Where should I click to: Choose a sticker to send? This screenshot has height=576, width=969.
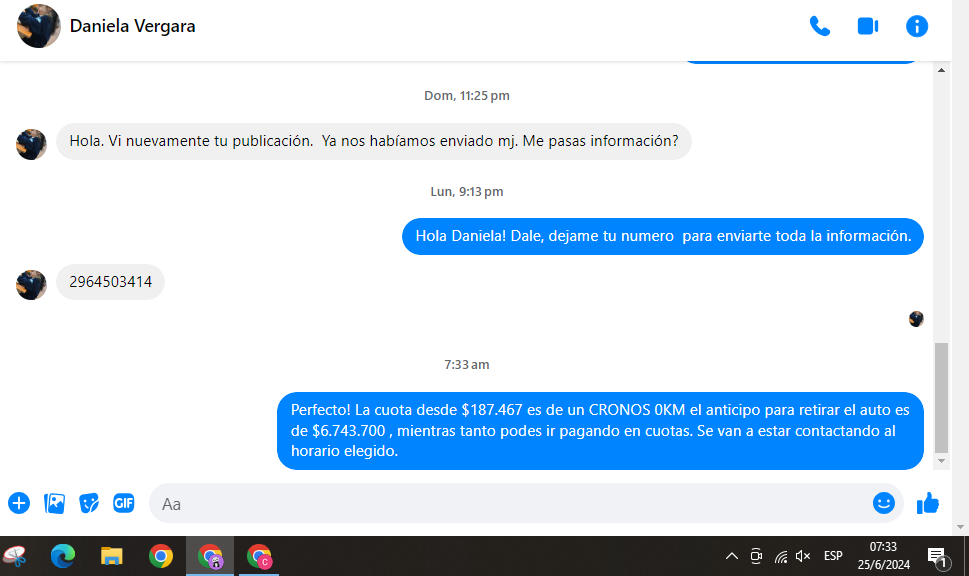(89, 503)
